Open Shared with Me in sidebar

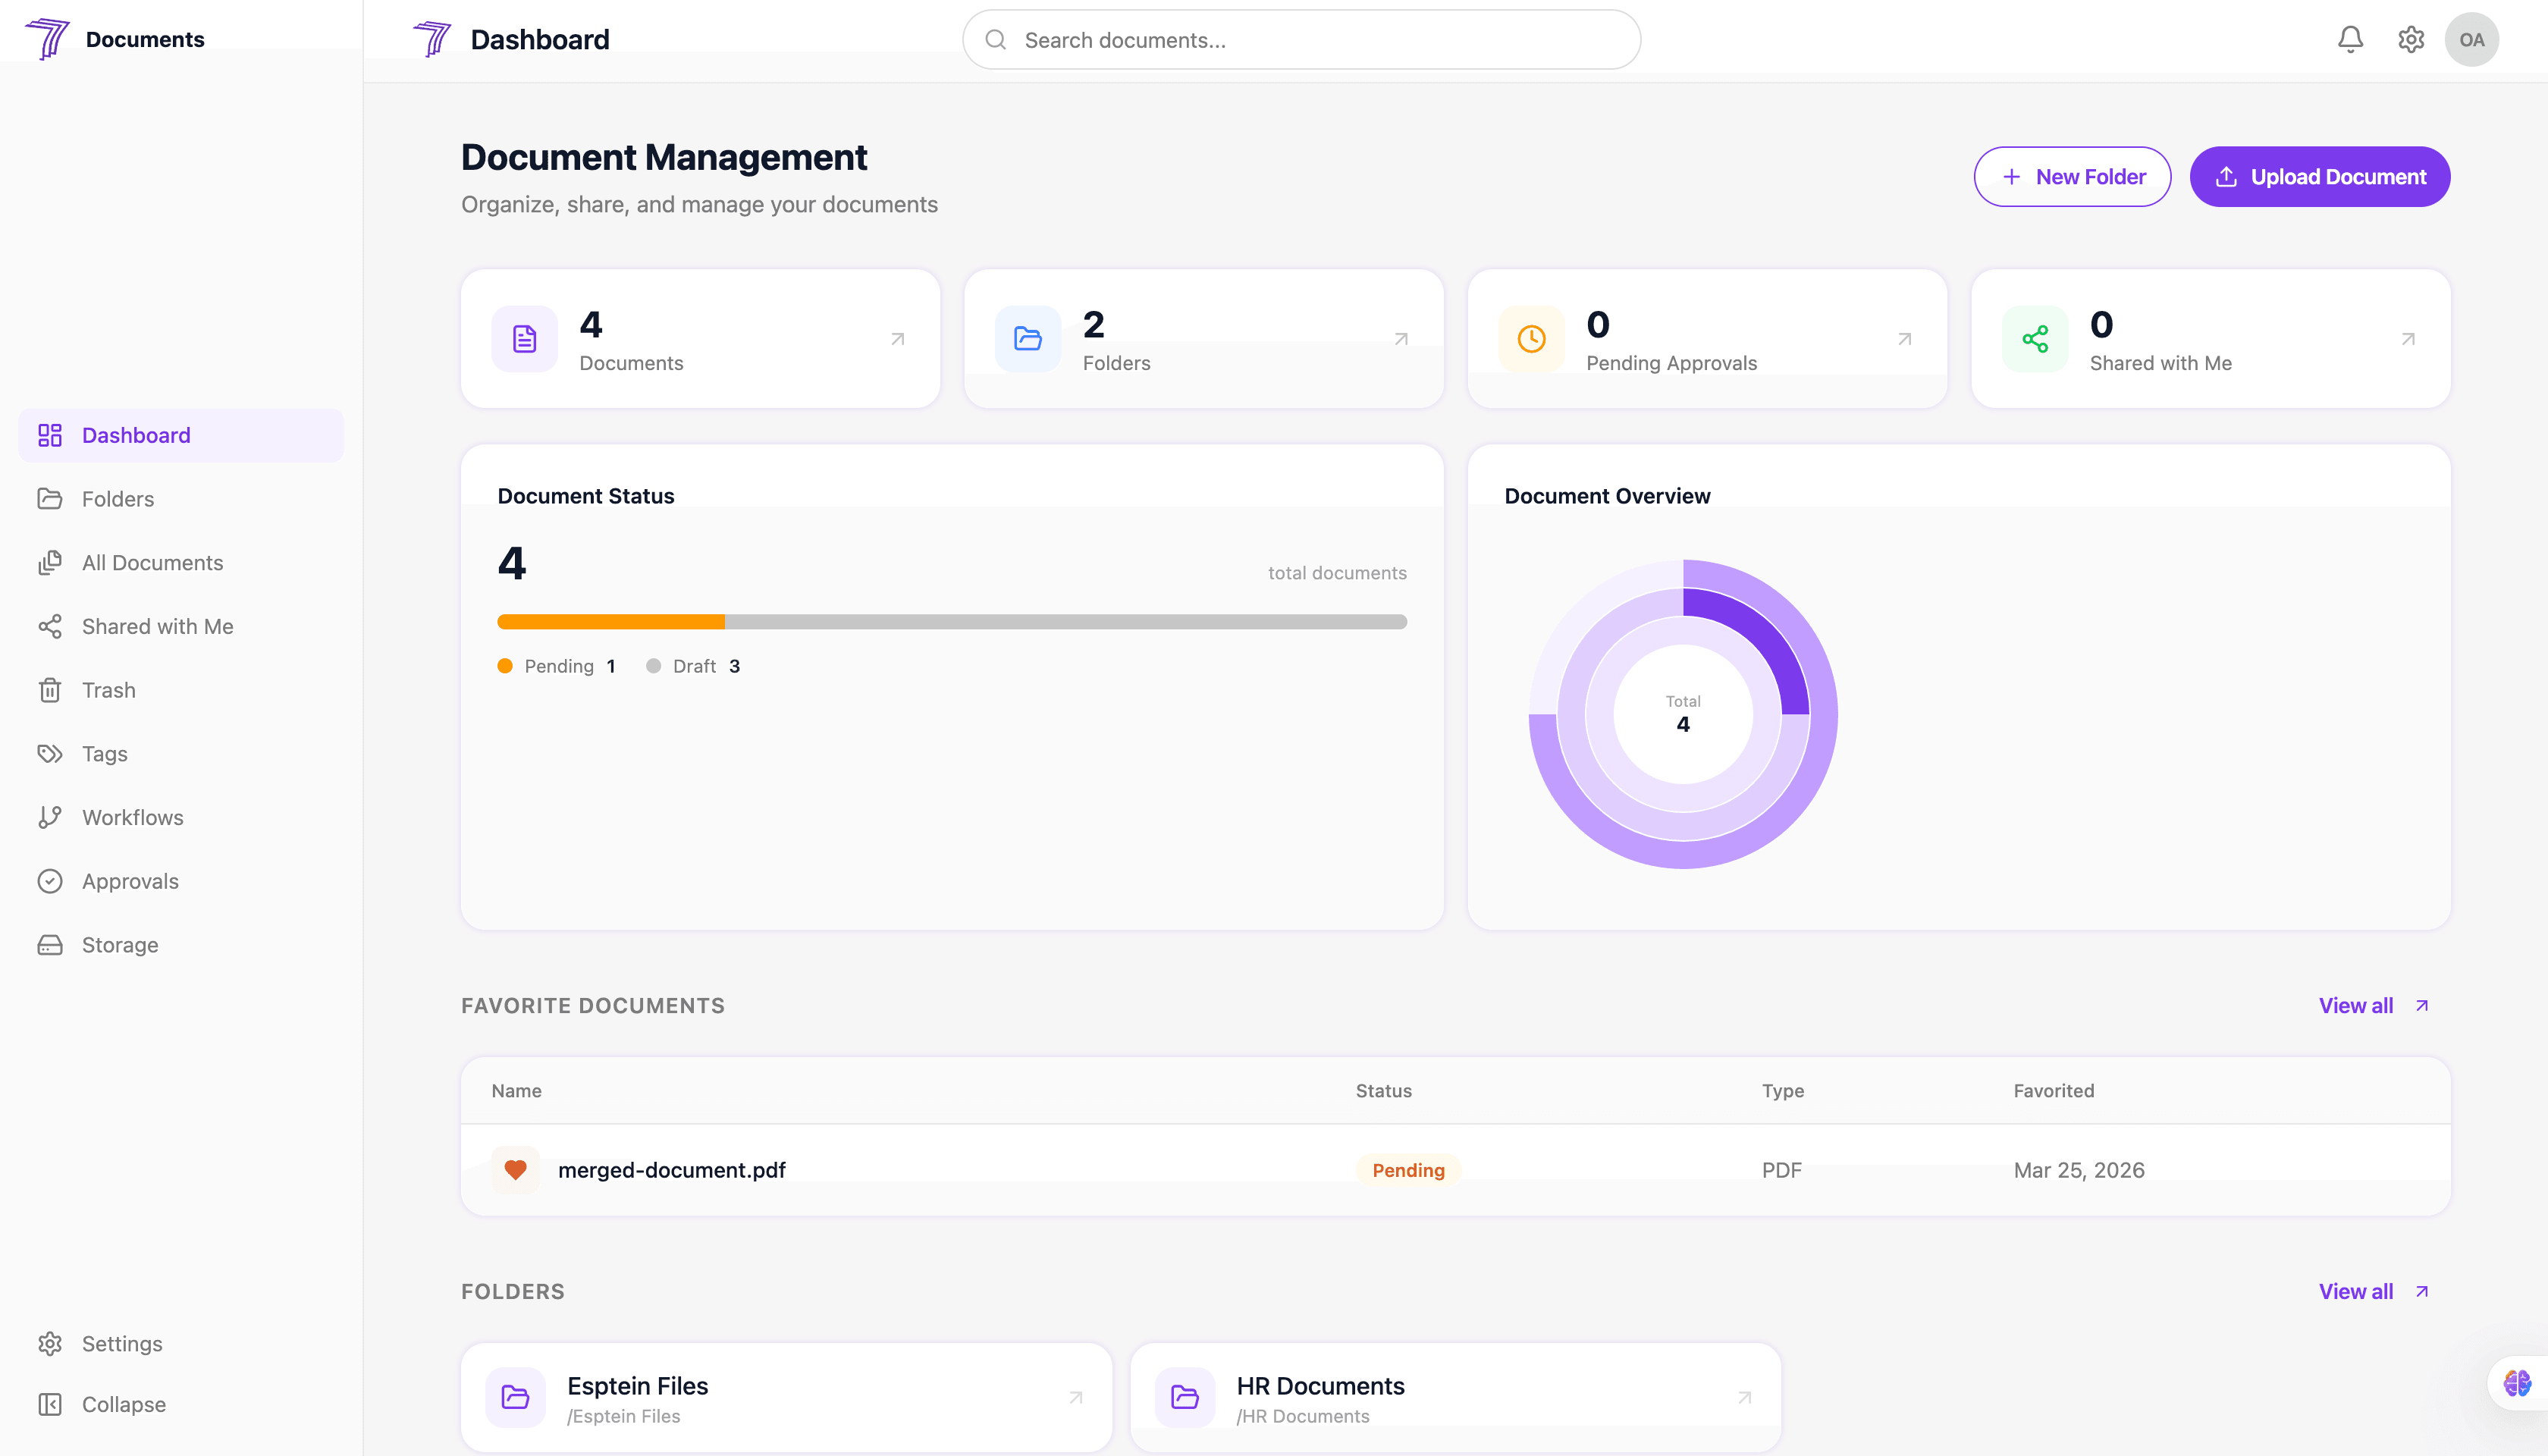point(181,626)
